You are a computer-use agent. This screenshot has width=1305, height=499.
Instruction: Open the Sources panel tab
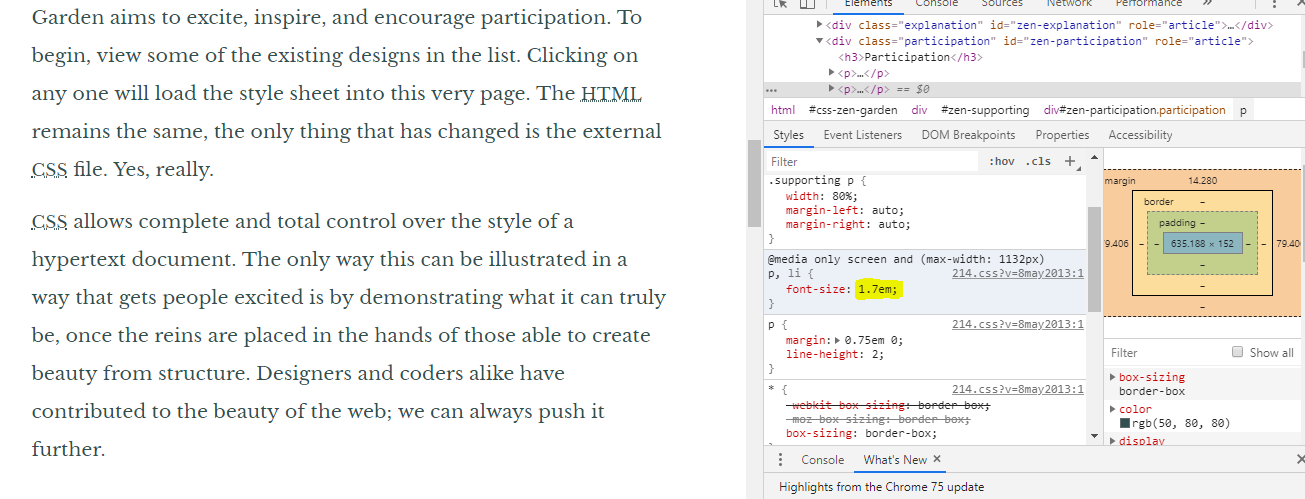[1001, 4]
